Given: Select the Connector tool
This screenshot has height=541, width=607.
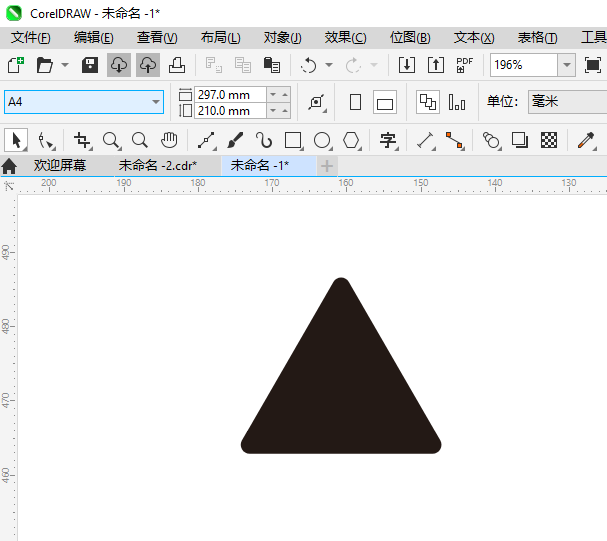Looking at the screenshot, I should 454,140.
